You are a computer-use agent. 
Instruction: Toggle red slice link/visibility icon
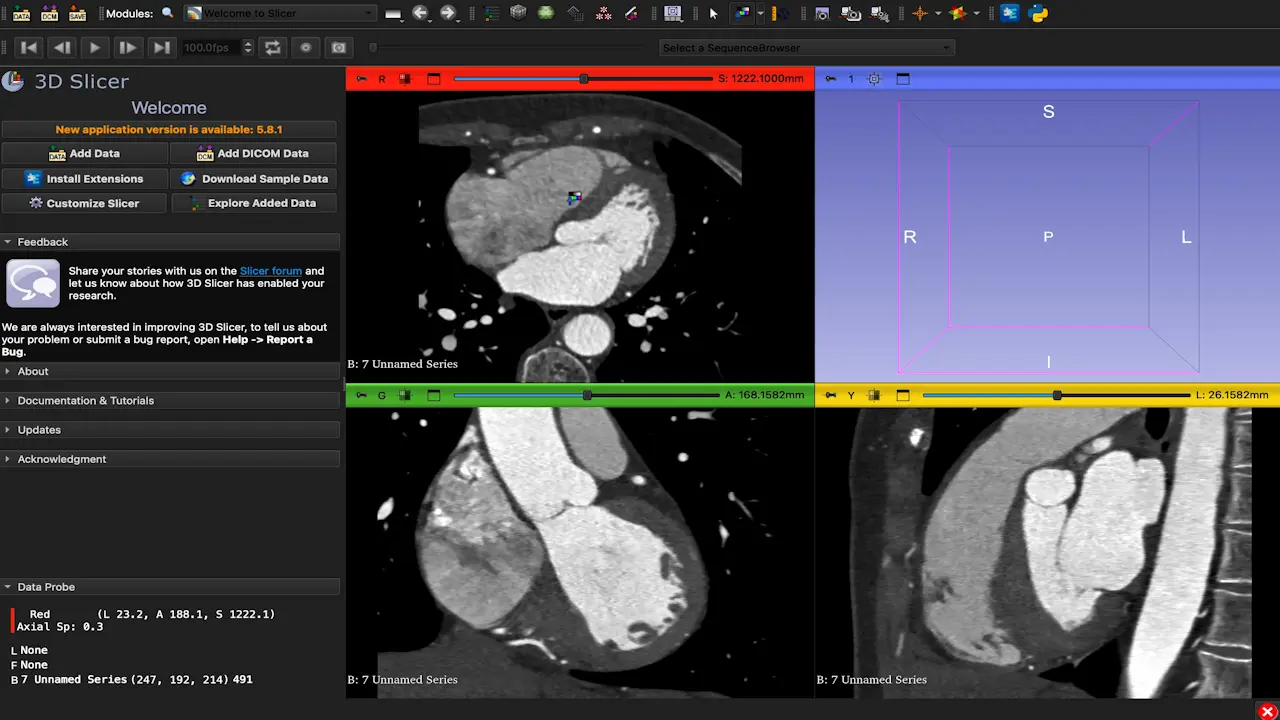(x=405, y=79)
